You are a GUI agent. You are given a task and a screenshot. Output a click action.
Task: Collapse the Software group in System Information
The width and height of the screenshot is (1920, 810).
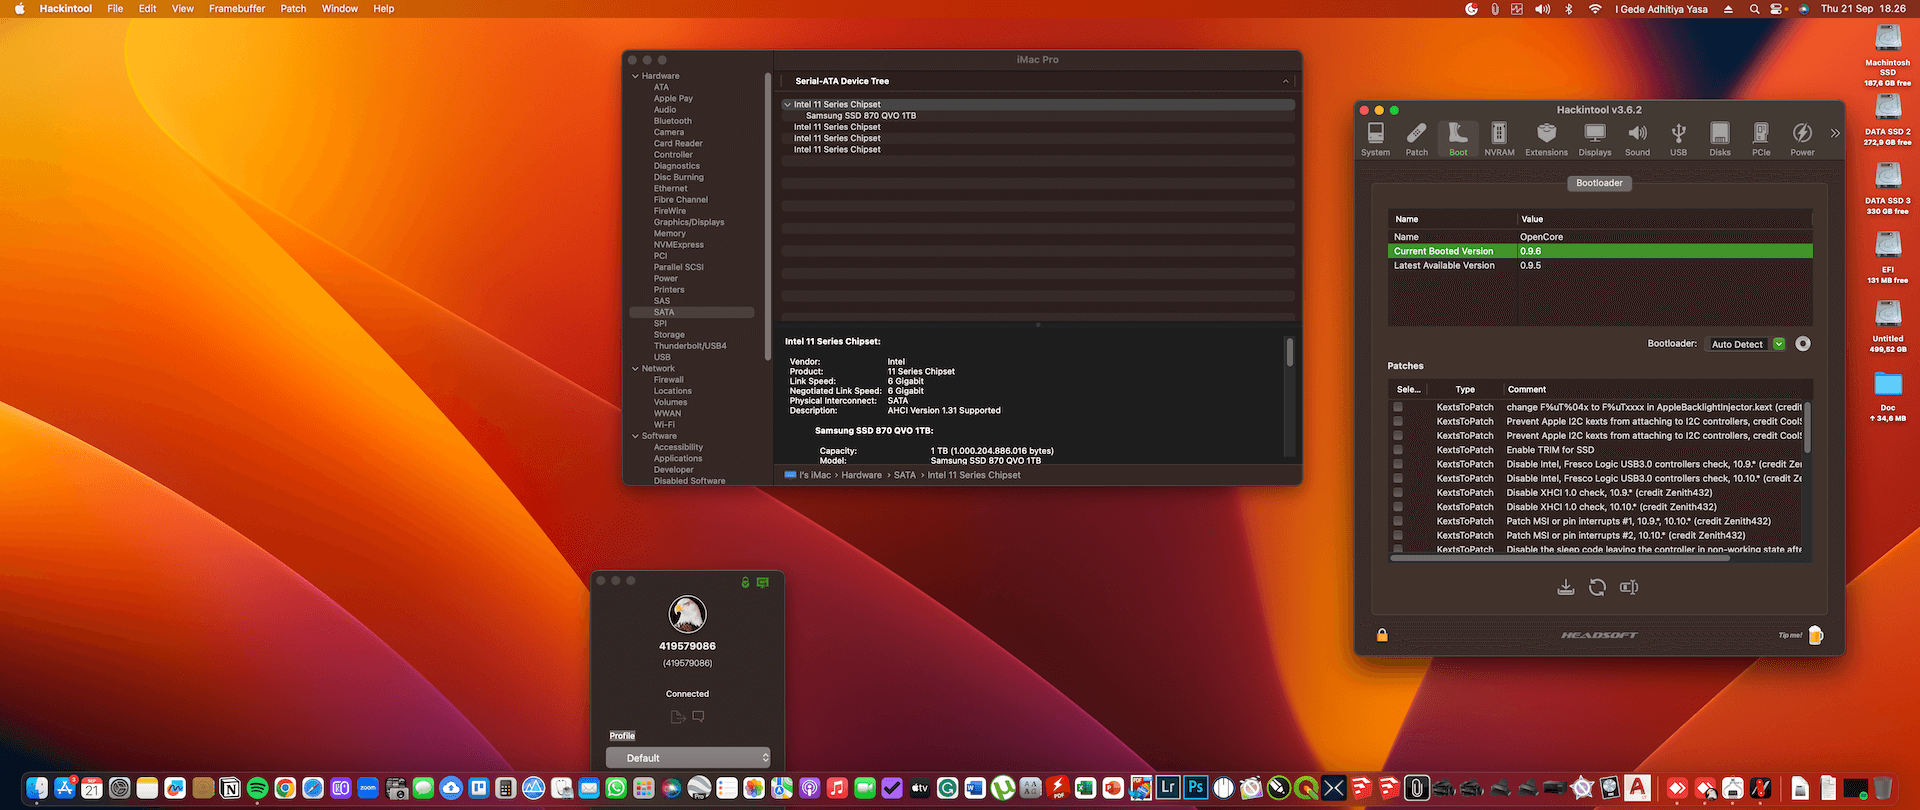tap(635, 436)
